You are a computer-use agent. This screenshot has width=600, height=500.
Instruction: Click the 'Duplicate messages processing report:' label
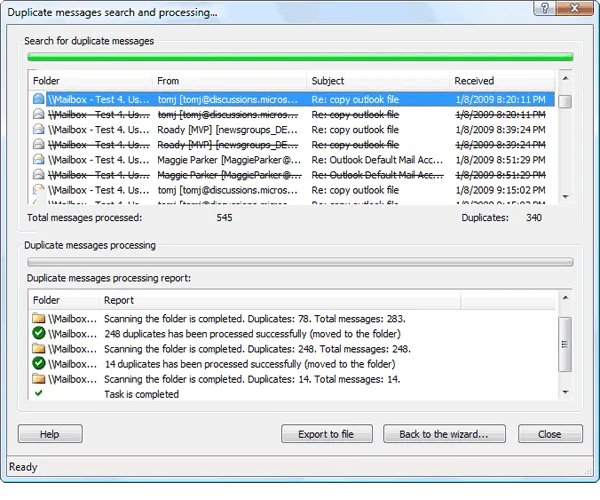(x=109, y=278)
